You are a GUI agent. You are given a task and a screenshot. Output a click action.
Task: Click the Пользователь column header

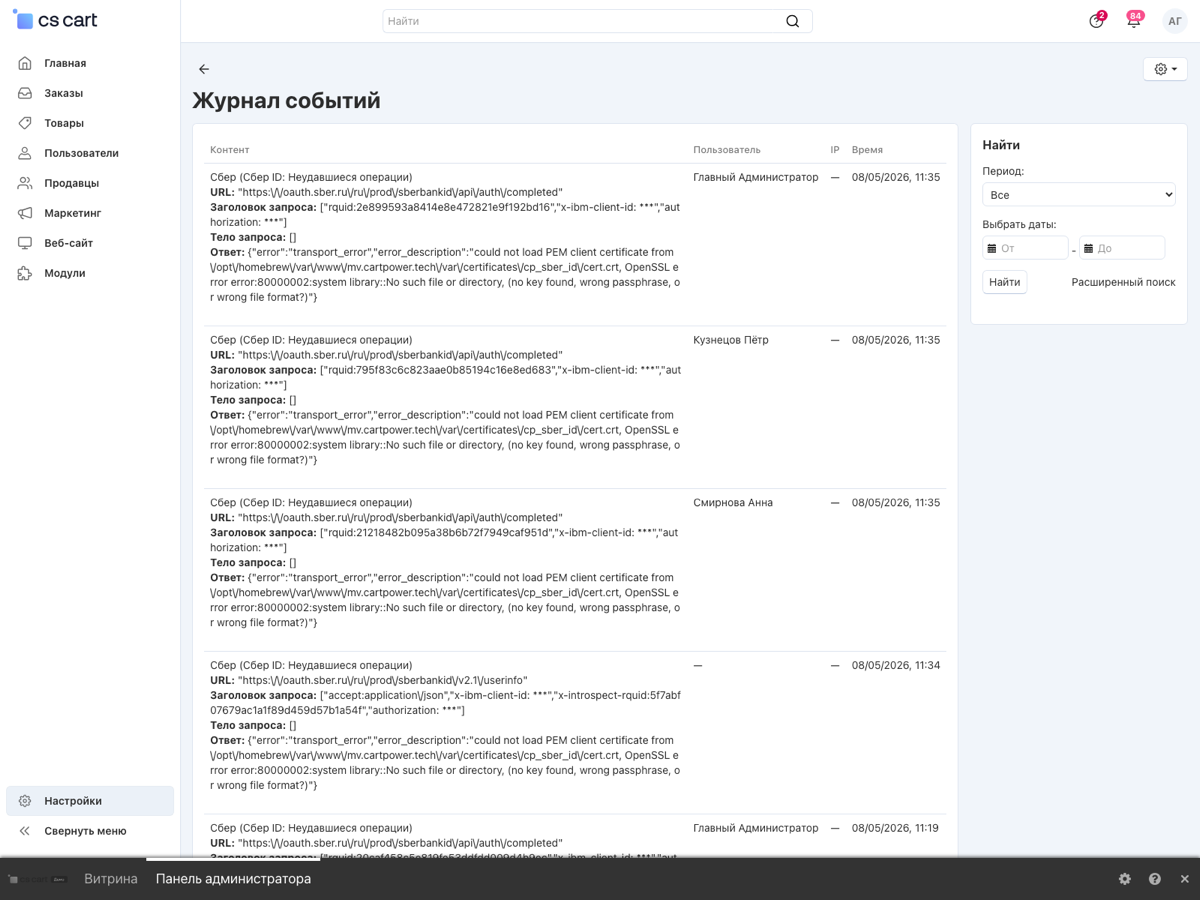coord(727,150)
